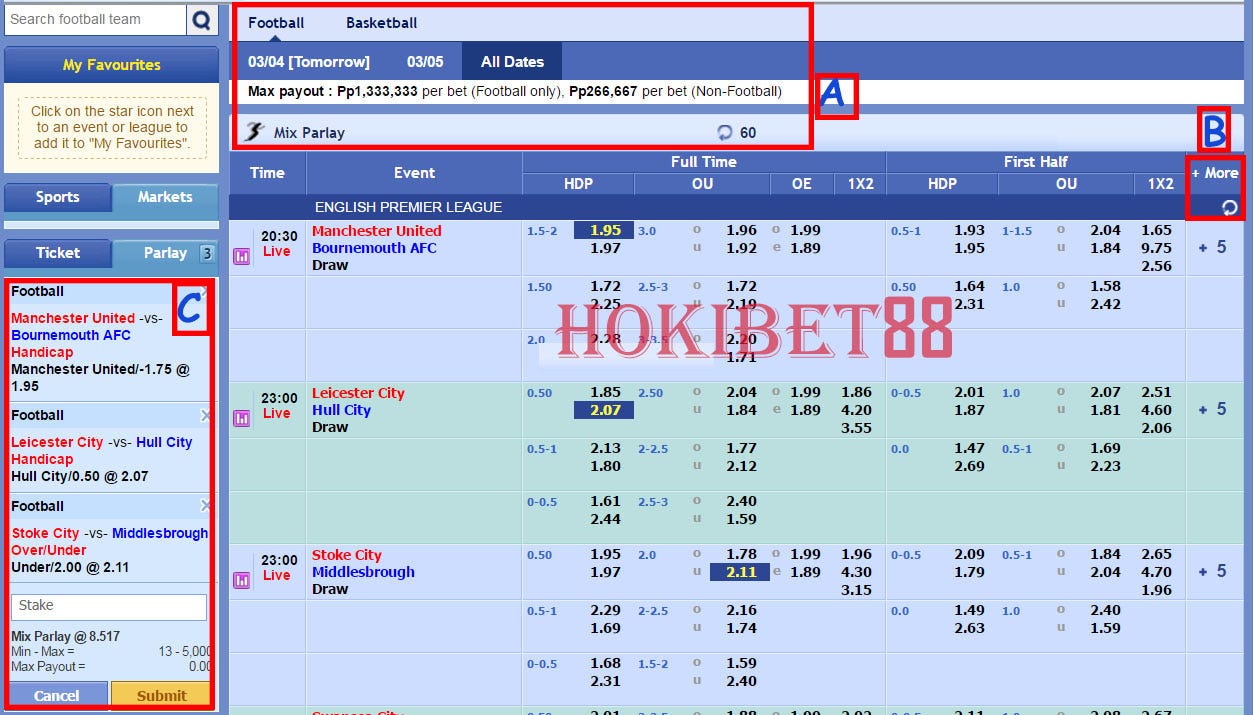Open stats icon for Manchester United match
Screen dimensions: 1253x715
(x=241, y=256)
